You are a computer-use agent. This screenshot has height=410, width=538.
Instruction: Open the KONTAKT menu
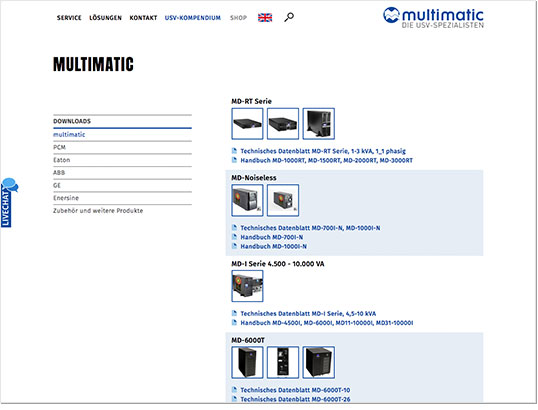(x=143, y=18)
